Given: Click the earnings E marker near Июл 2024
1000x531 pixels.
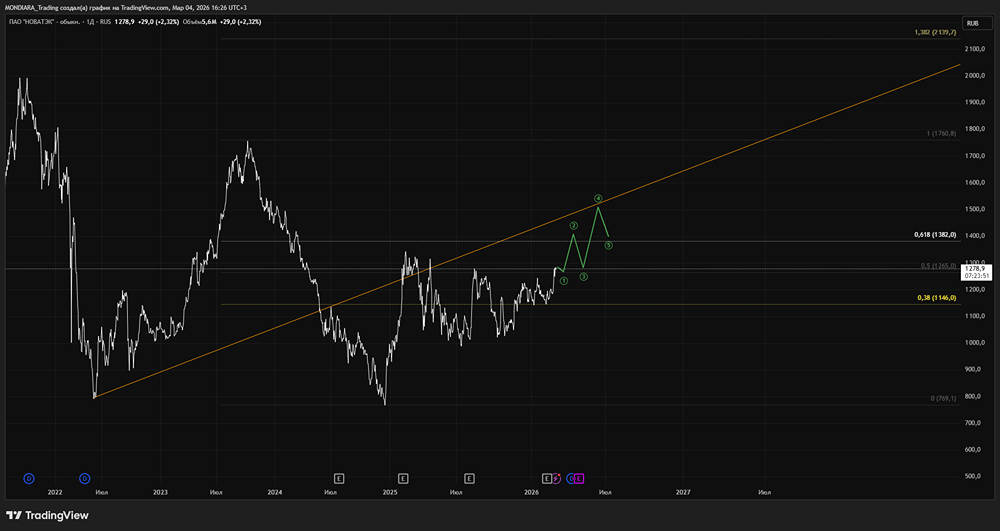Looking at the screenshot, I should point(339,478).
